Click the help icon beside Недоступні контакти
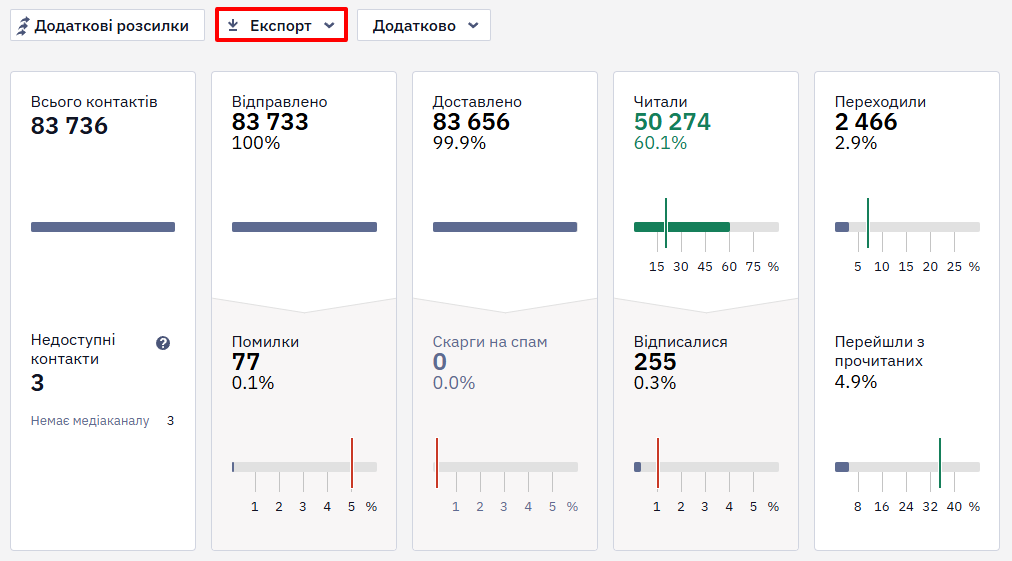The width and height of the screenshot is (1012, 561). (163, 343)
